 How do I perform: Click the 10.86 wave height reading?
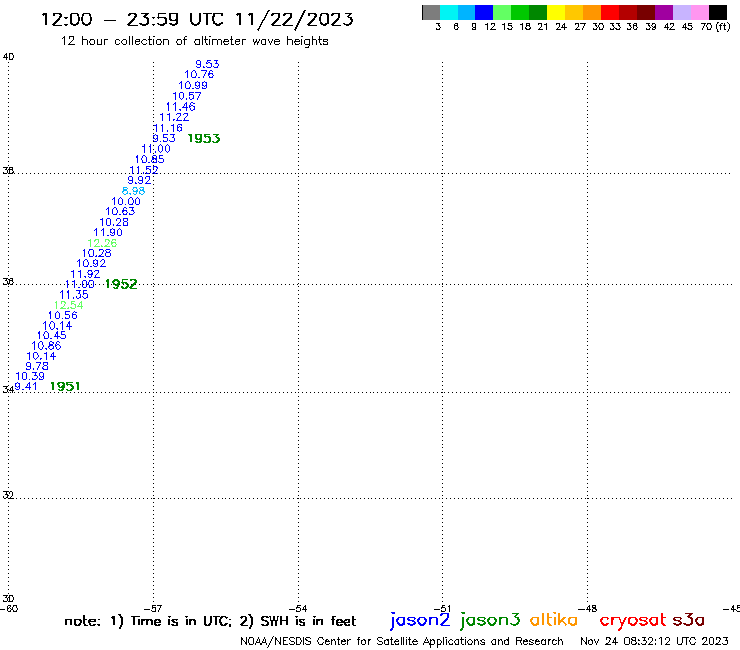46,346
